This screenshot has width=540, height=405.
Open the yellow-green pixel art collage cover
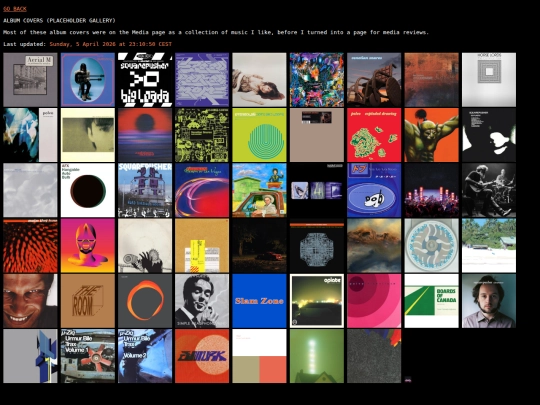(202, 135)
